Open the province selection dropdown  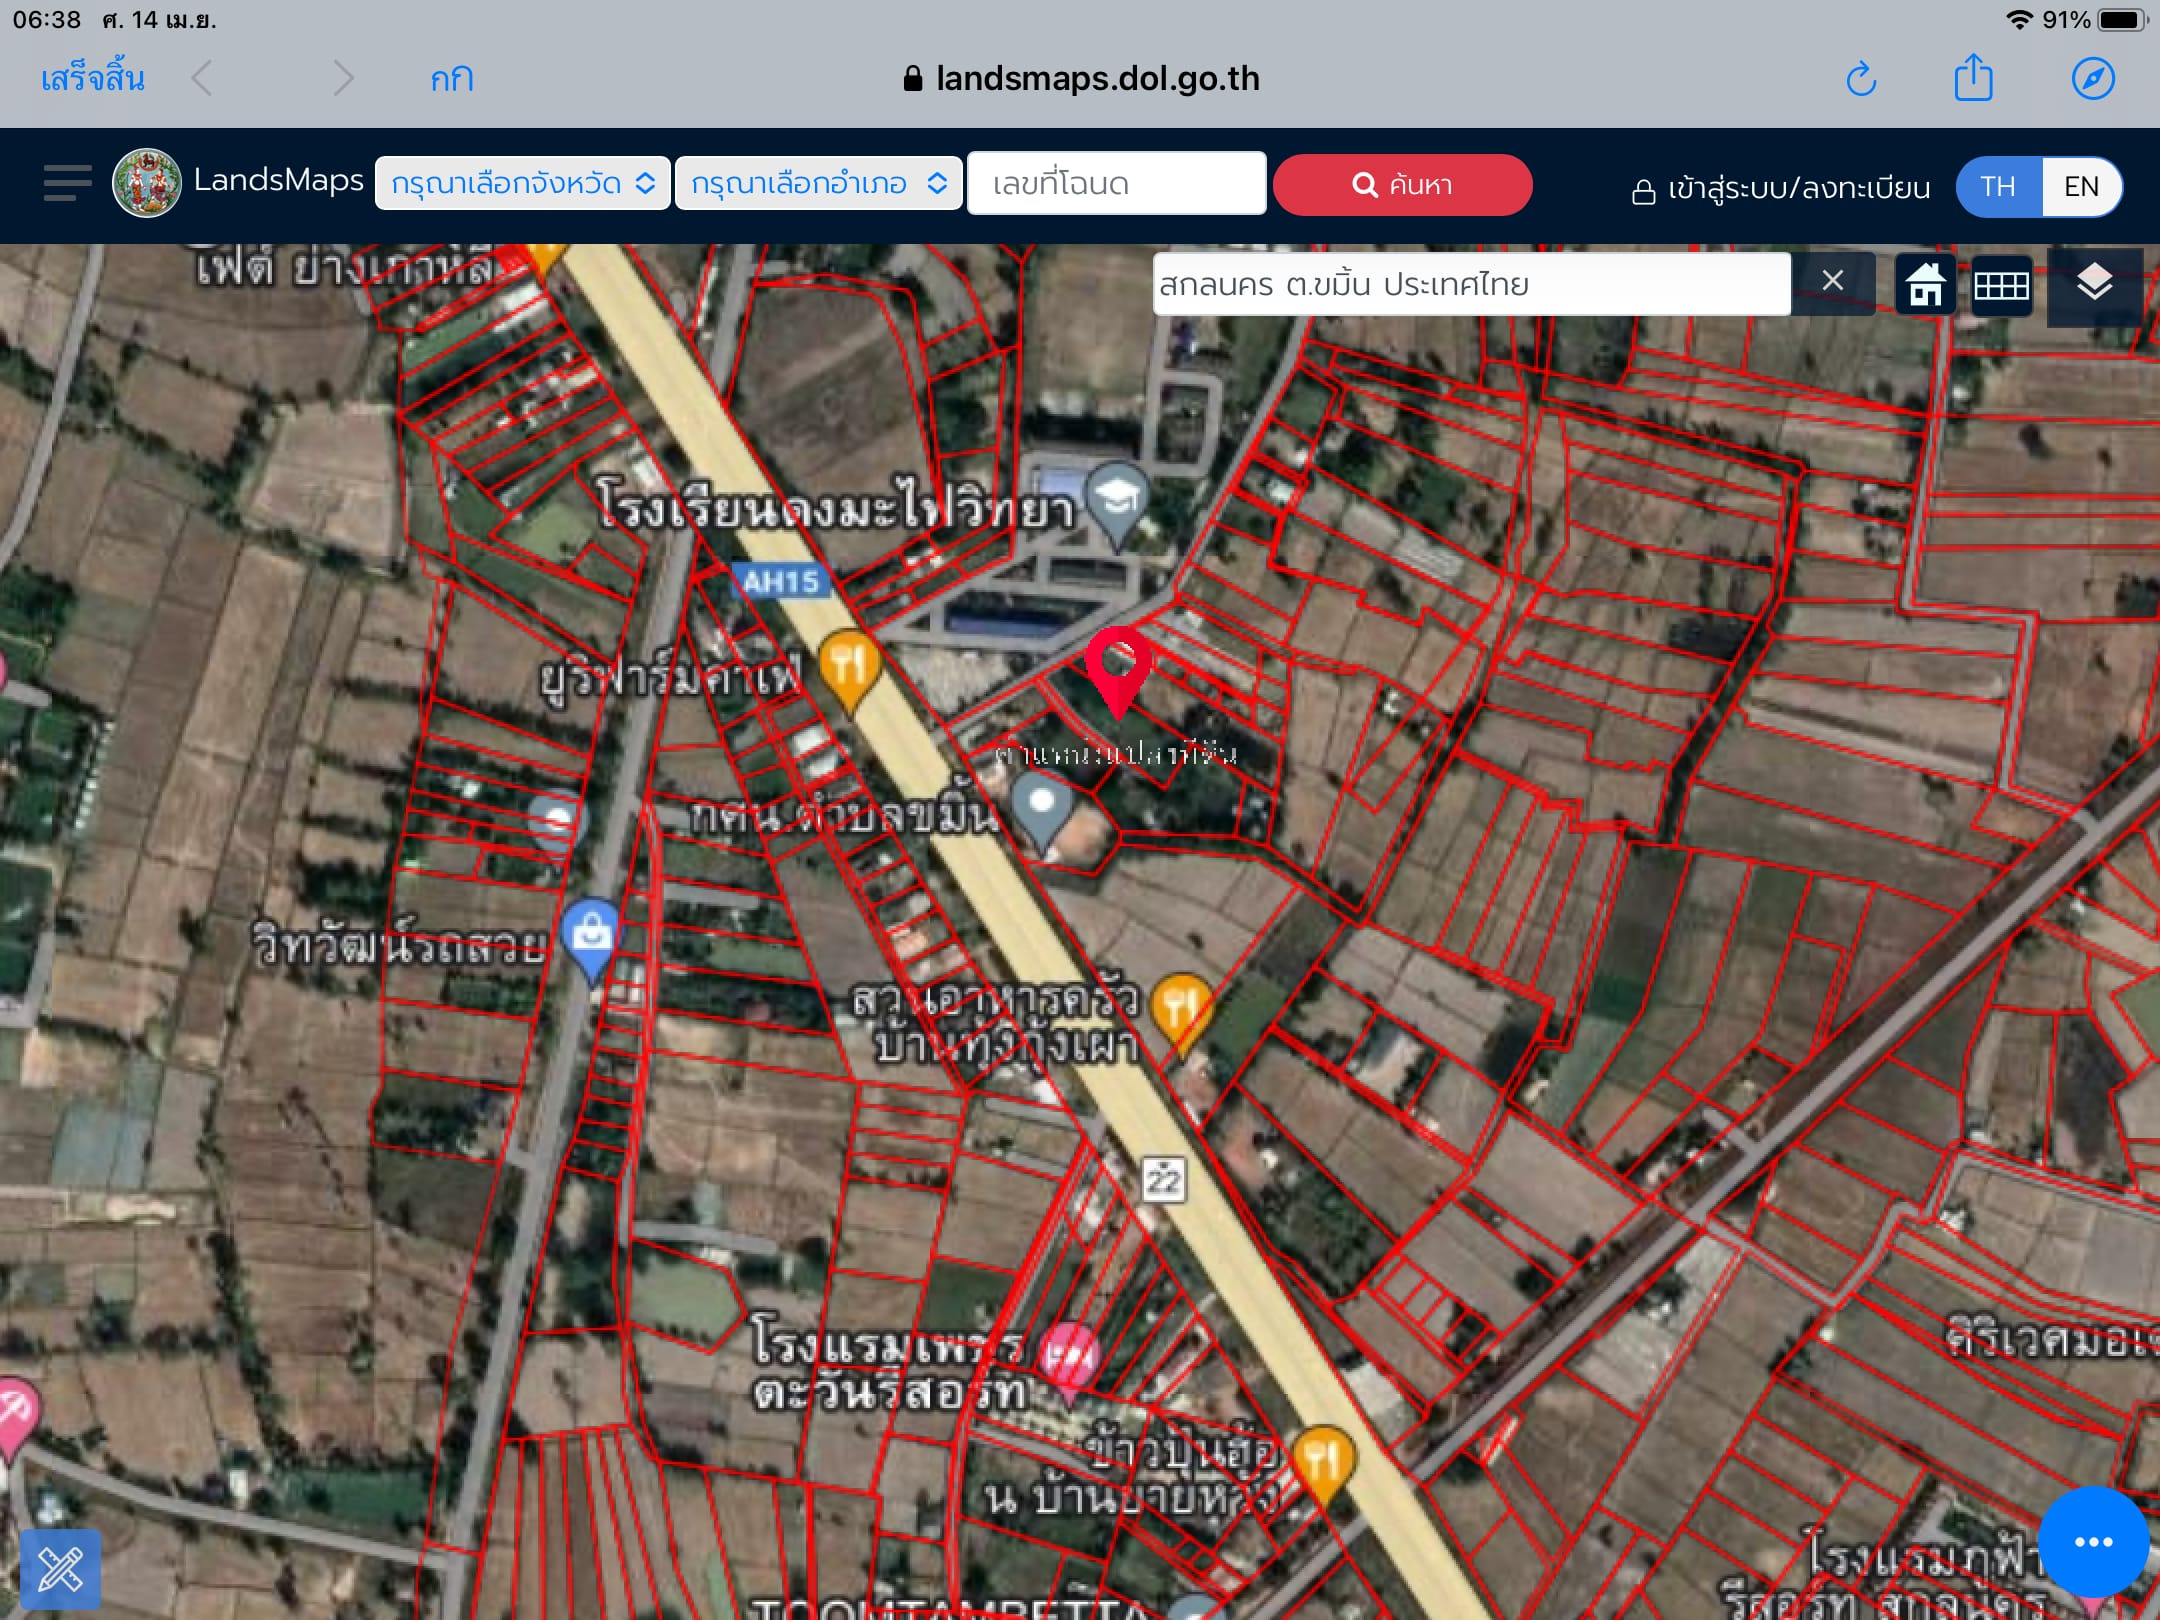pyautogui.click(x=522, y=184)
